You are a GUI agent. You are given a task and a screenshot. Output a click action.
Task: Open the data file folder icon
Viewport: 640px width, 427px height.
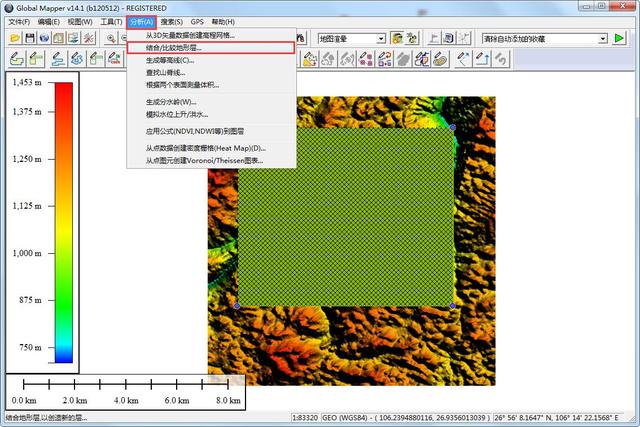pyautogui.click(x=15, y=38)
